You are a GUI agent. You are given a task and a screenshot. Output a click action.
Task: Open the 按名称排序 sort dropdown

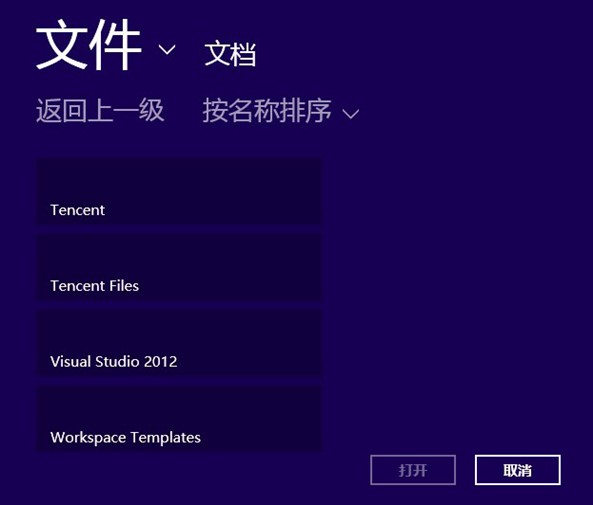click(x=281, y=111)
